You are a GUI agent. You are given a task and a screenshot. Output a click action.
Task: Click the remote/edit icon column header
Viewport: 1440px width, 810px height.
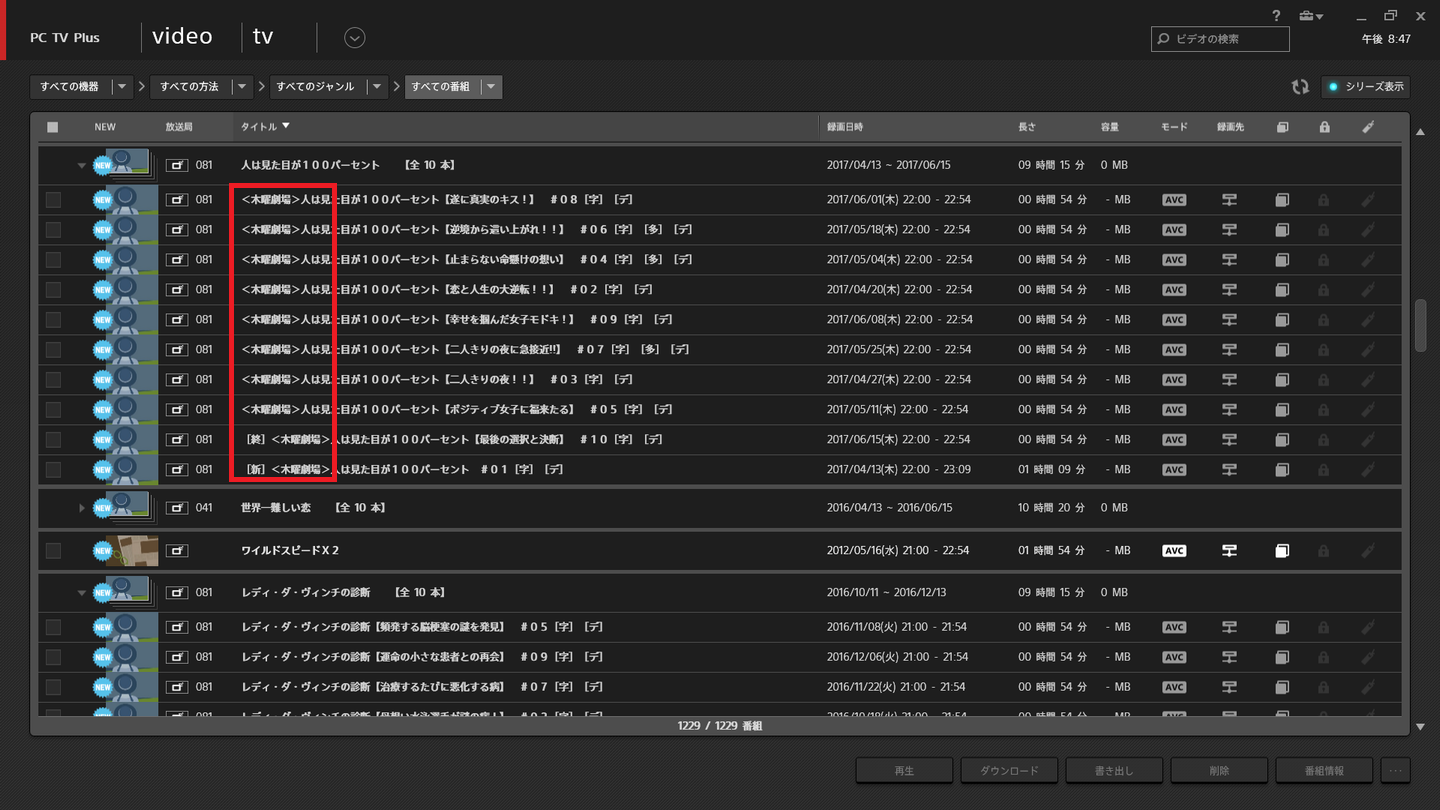(1367, 127)
